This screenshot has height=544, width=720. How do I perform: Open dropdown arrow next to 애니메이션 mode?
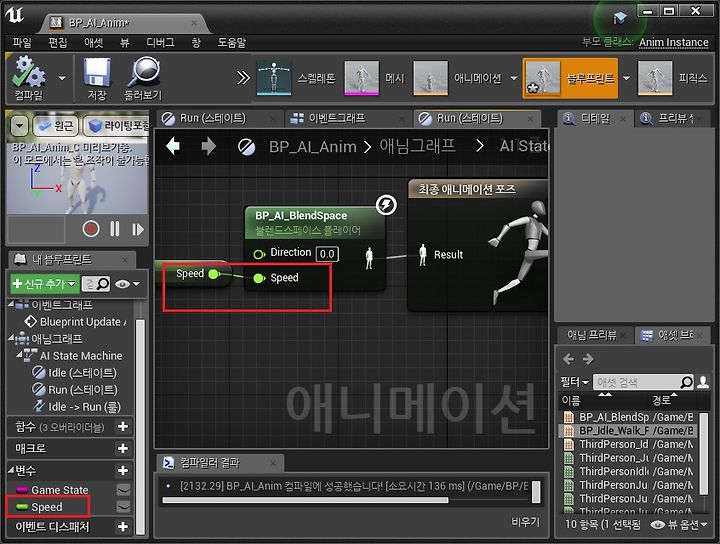click(514, 79)
